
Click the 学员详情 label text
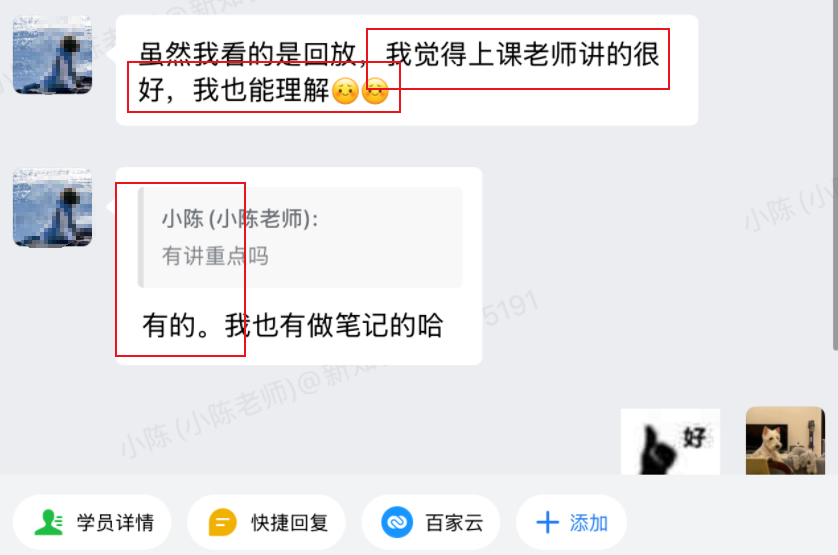(115, 522)
